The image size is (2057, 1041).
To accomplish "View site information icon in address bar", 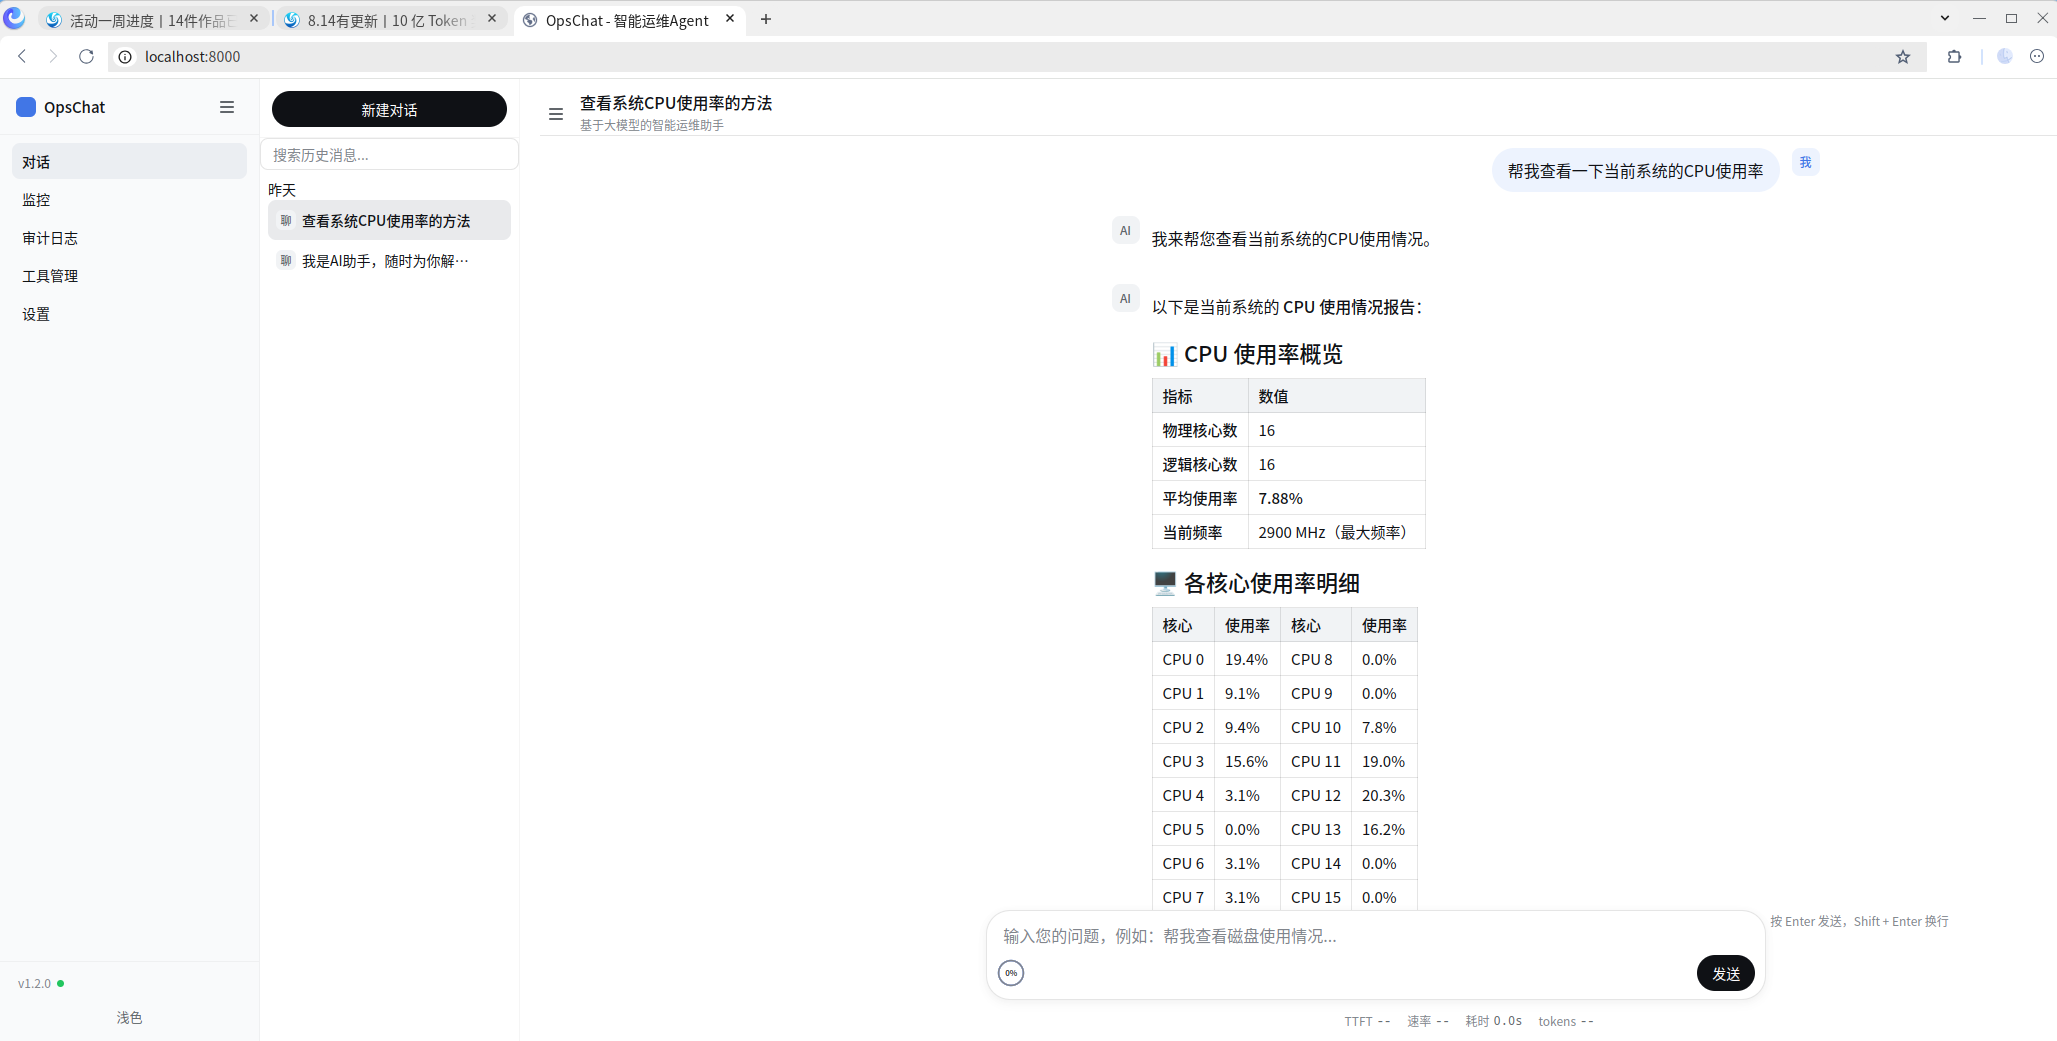I will point(125,57).
